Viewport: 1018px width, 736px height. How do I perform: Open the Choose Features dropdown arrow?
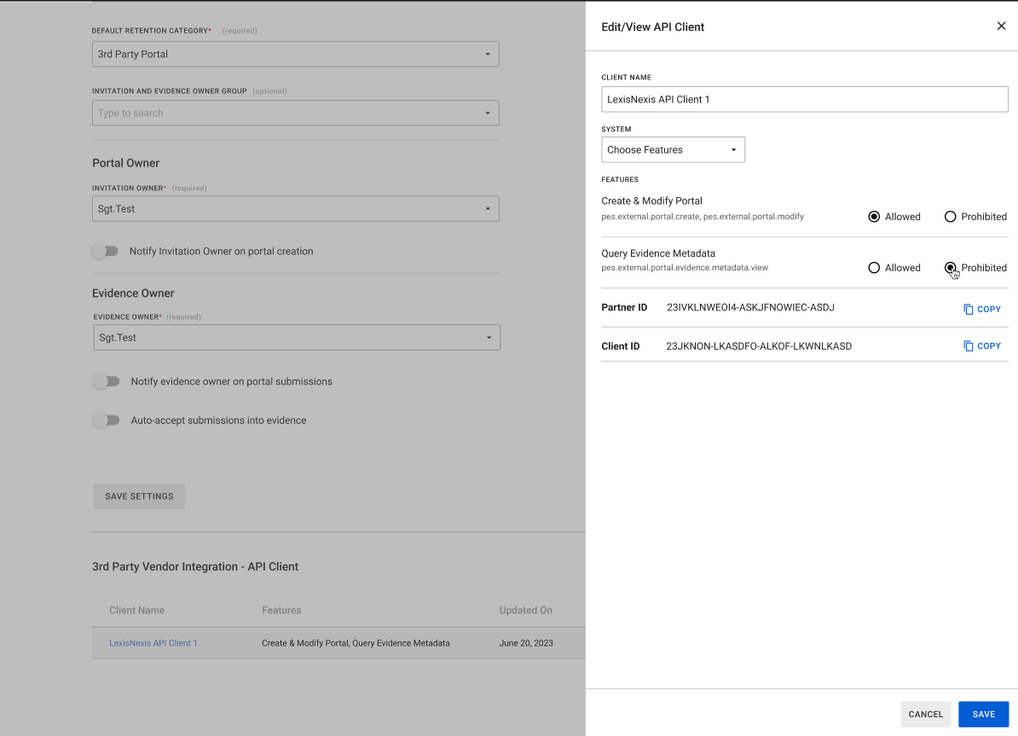click(733, 149)
